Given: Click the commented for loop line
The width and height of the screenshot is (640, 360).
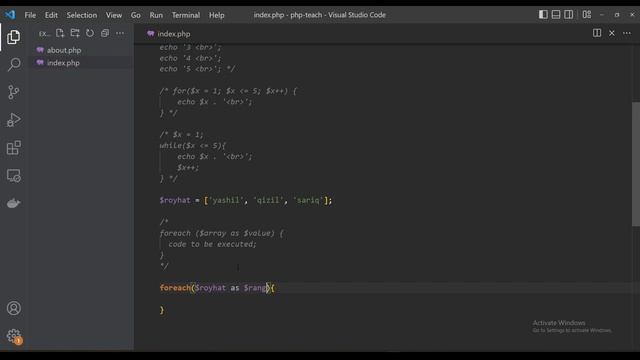Looking at the screenshot, I should [229, 91].
